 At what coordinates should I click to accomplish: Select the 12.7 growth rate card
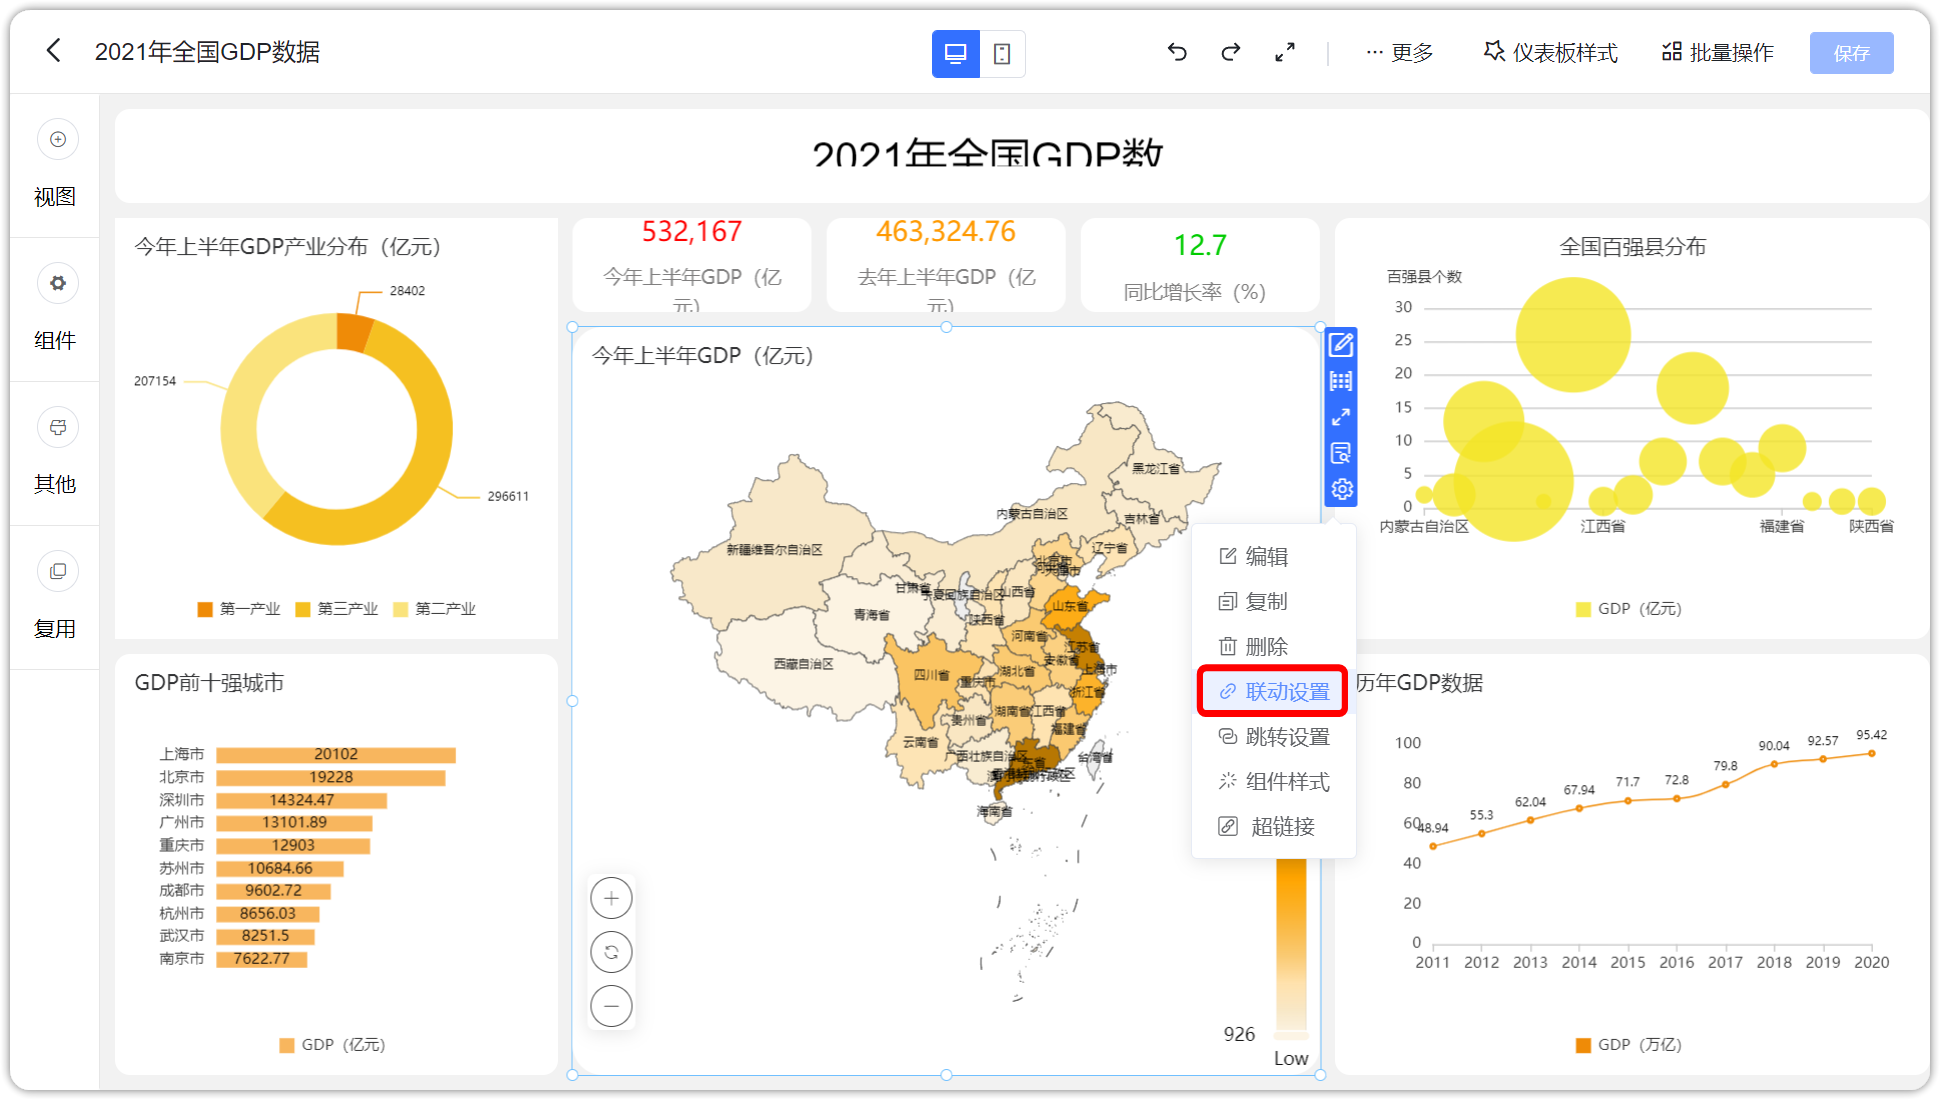click(x=1200, y=265)
